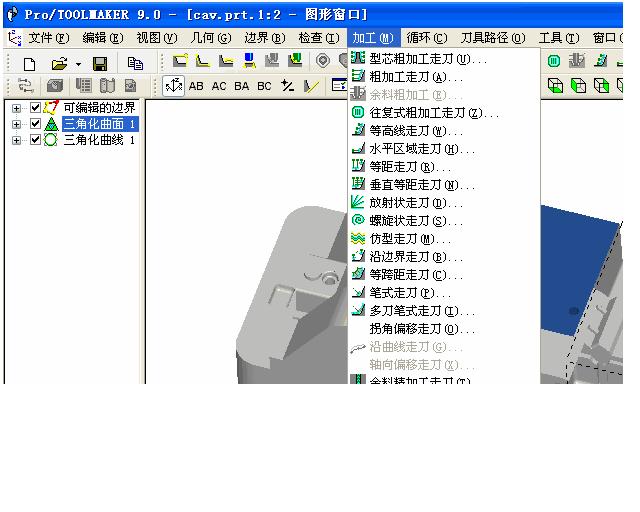This screenshot has height=512, width=640.
Task: Choose 等距走刀(R) menu entry
Action: 444,167
